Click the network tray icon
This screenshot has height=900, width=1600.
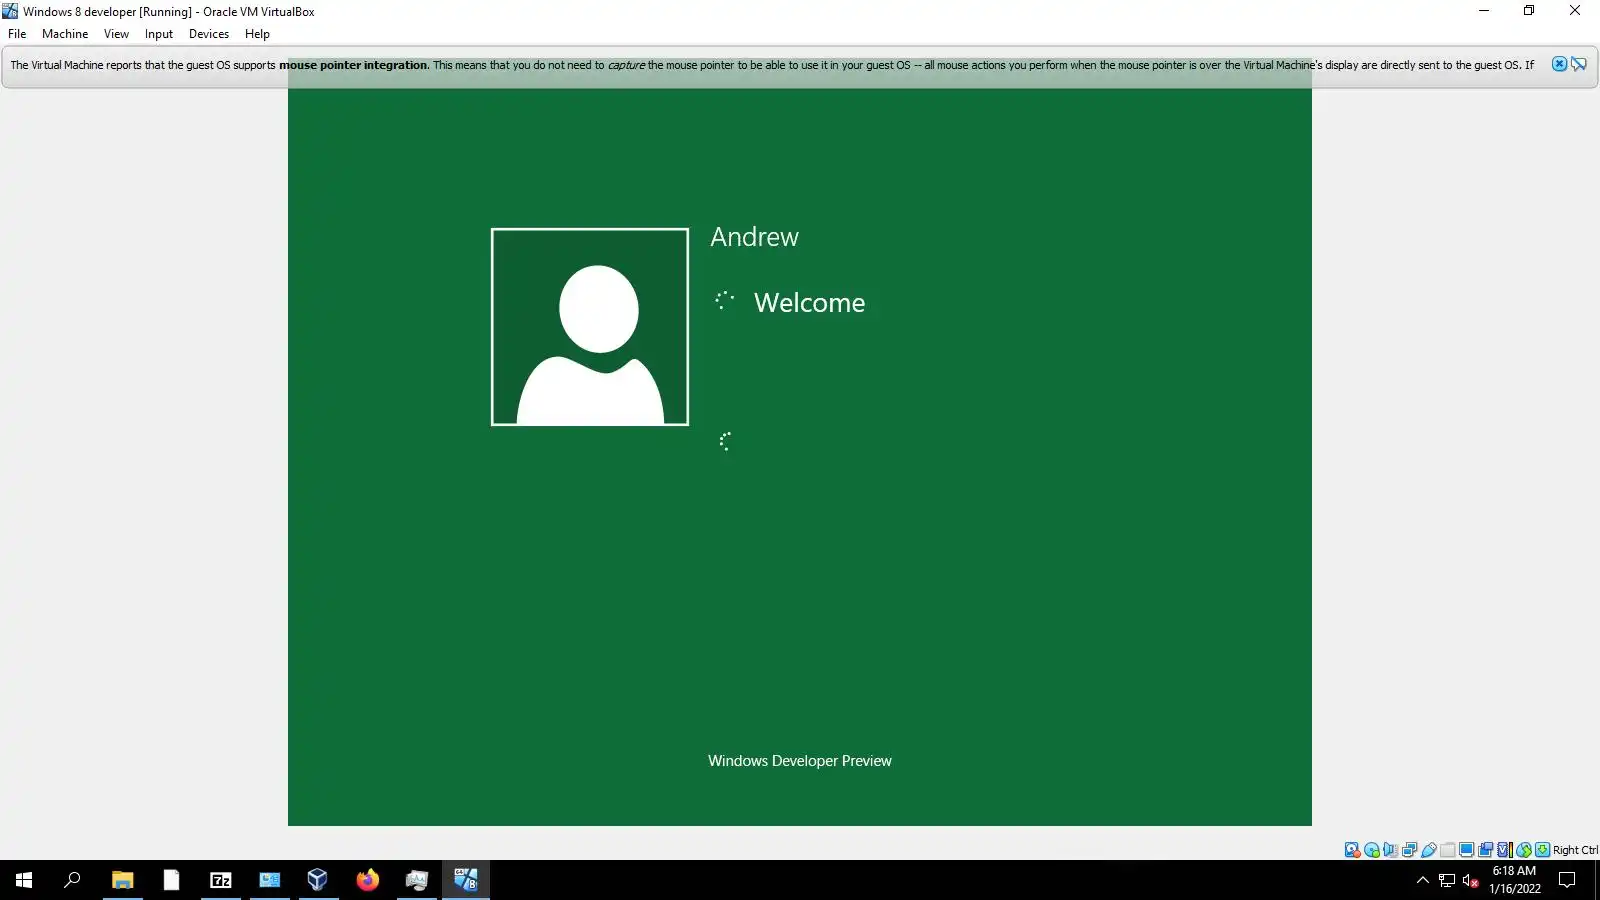click(1447, 880)
